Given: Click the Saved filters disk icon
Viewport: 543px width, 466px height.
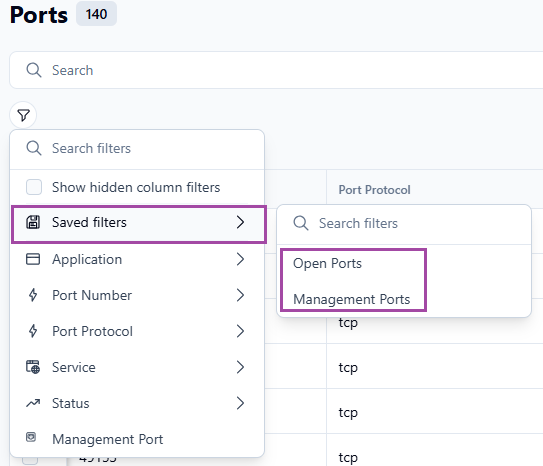Looking at the screenshot, I should point(33,222).
